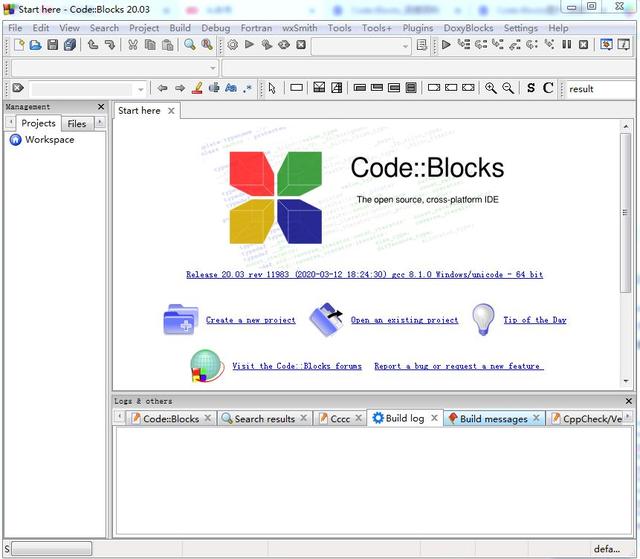Click the Save all files icon
Screen dimensions: 640x559
70,44
